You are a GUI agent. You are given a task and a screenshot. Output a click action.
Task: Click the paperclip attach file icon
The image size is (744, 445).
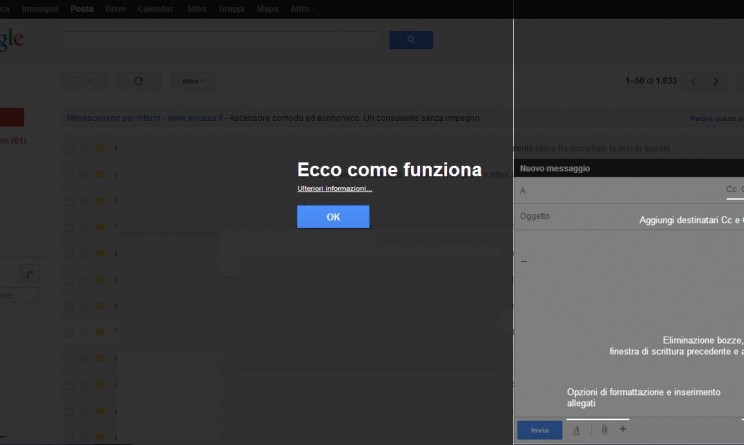tap(604, 430)
